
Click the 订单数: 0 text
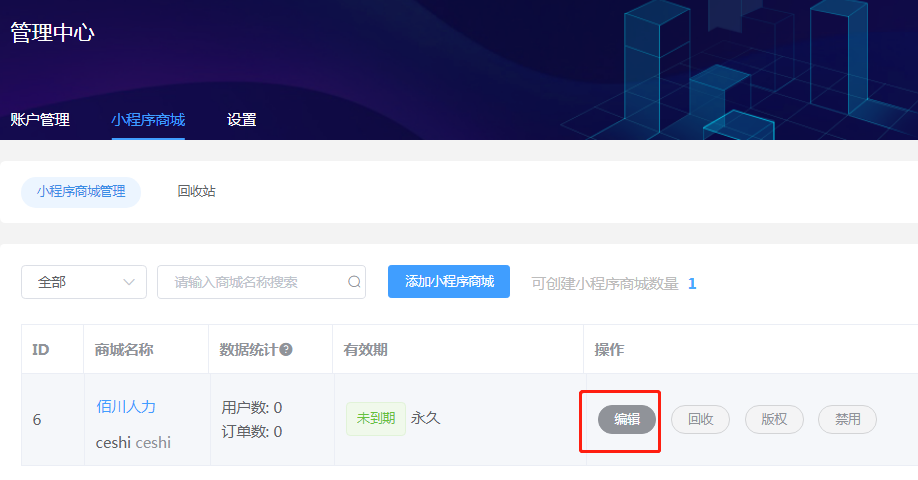click(252, 432)
